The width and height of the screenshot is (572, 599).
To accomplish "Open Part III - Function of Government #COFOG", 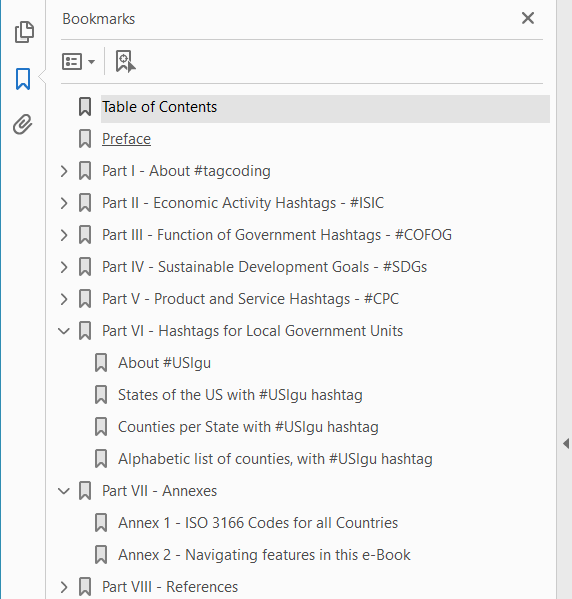I will point(277,235).
